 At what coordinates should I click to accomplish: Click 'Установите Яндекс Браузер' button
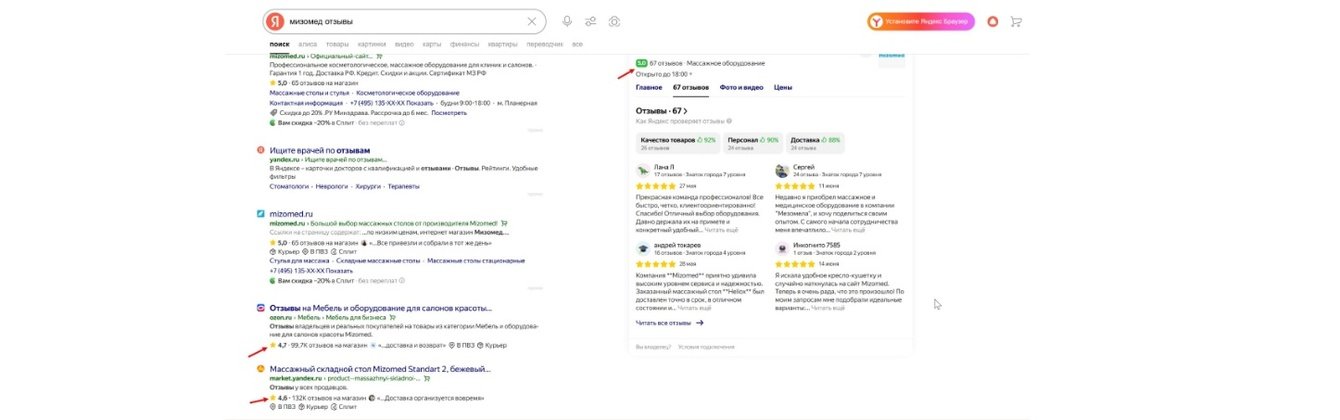(x=920, y=21)
